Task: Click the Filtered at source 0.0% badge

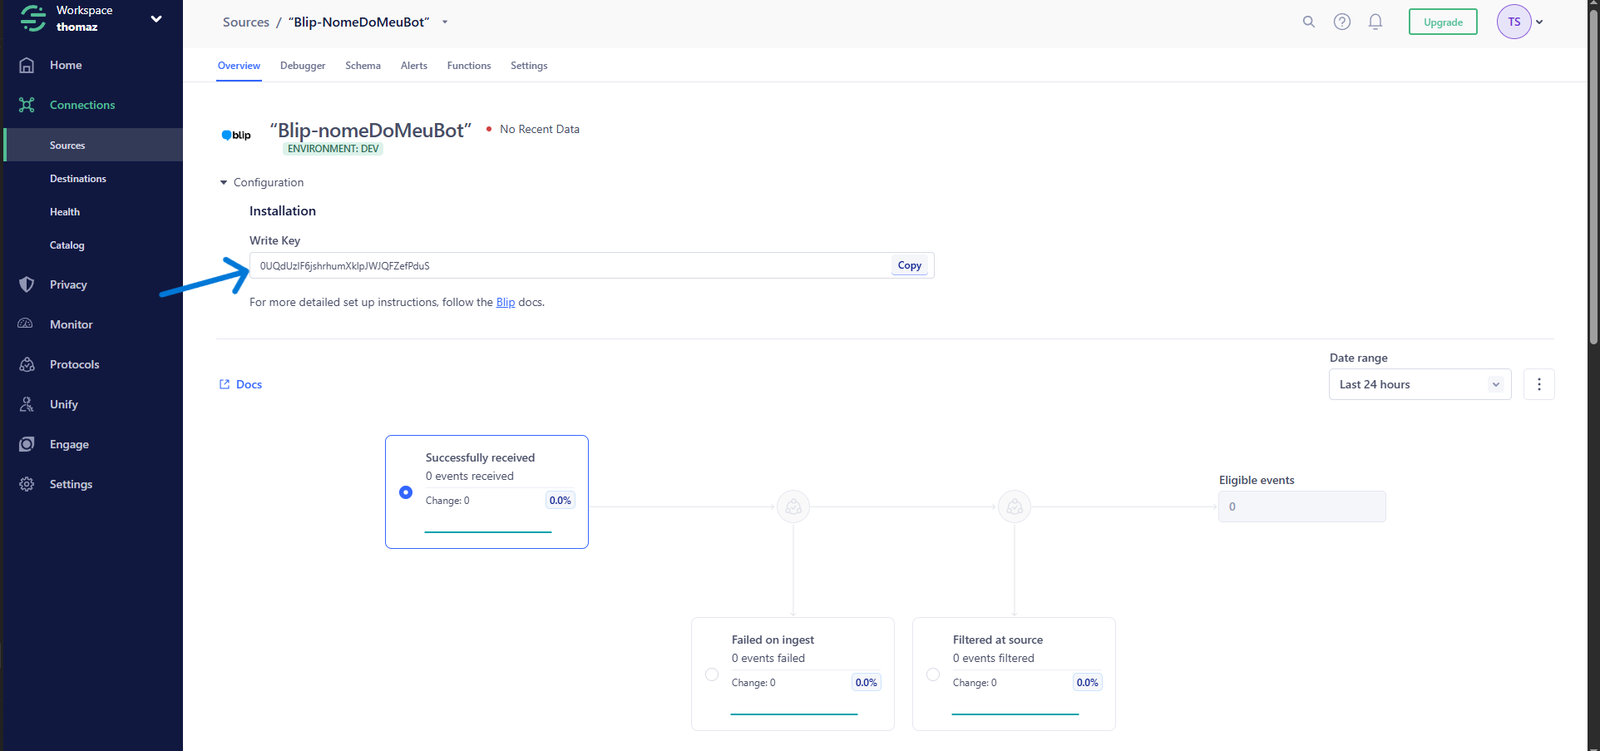Action: (x=1087, y=682)
